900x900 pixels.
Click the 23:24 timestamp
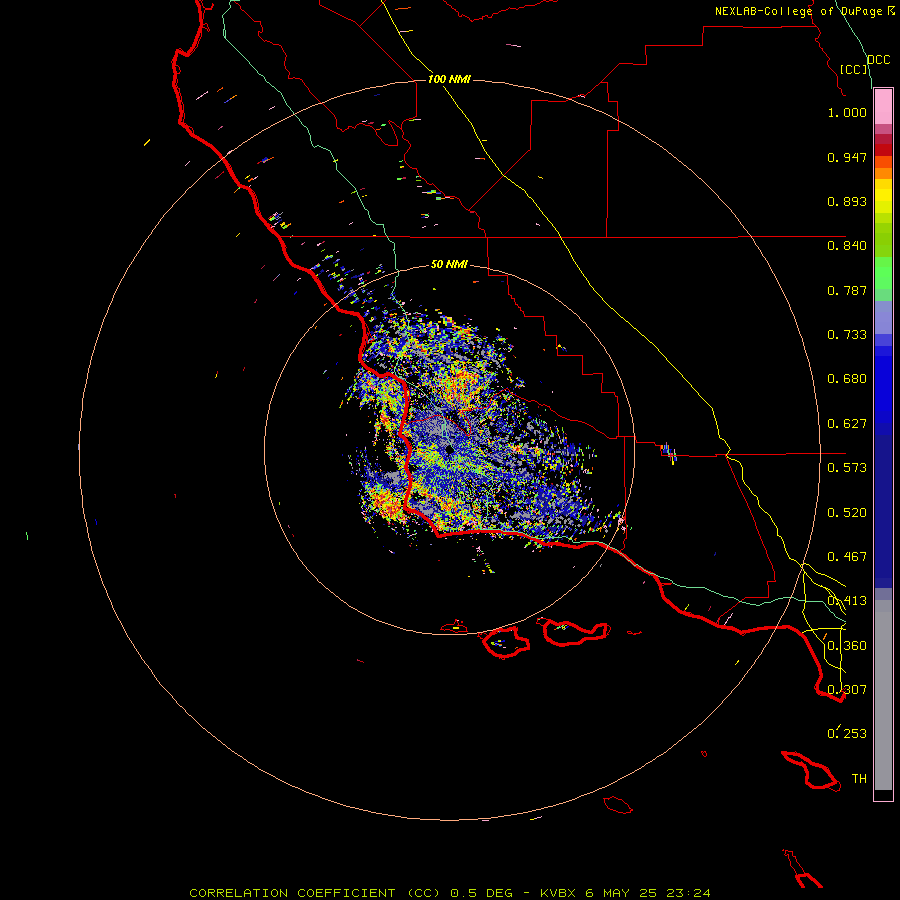[689, 893]
